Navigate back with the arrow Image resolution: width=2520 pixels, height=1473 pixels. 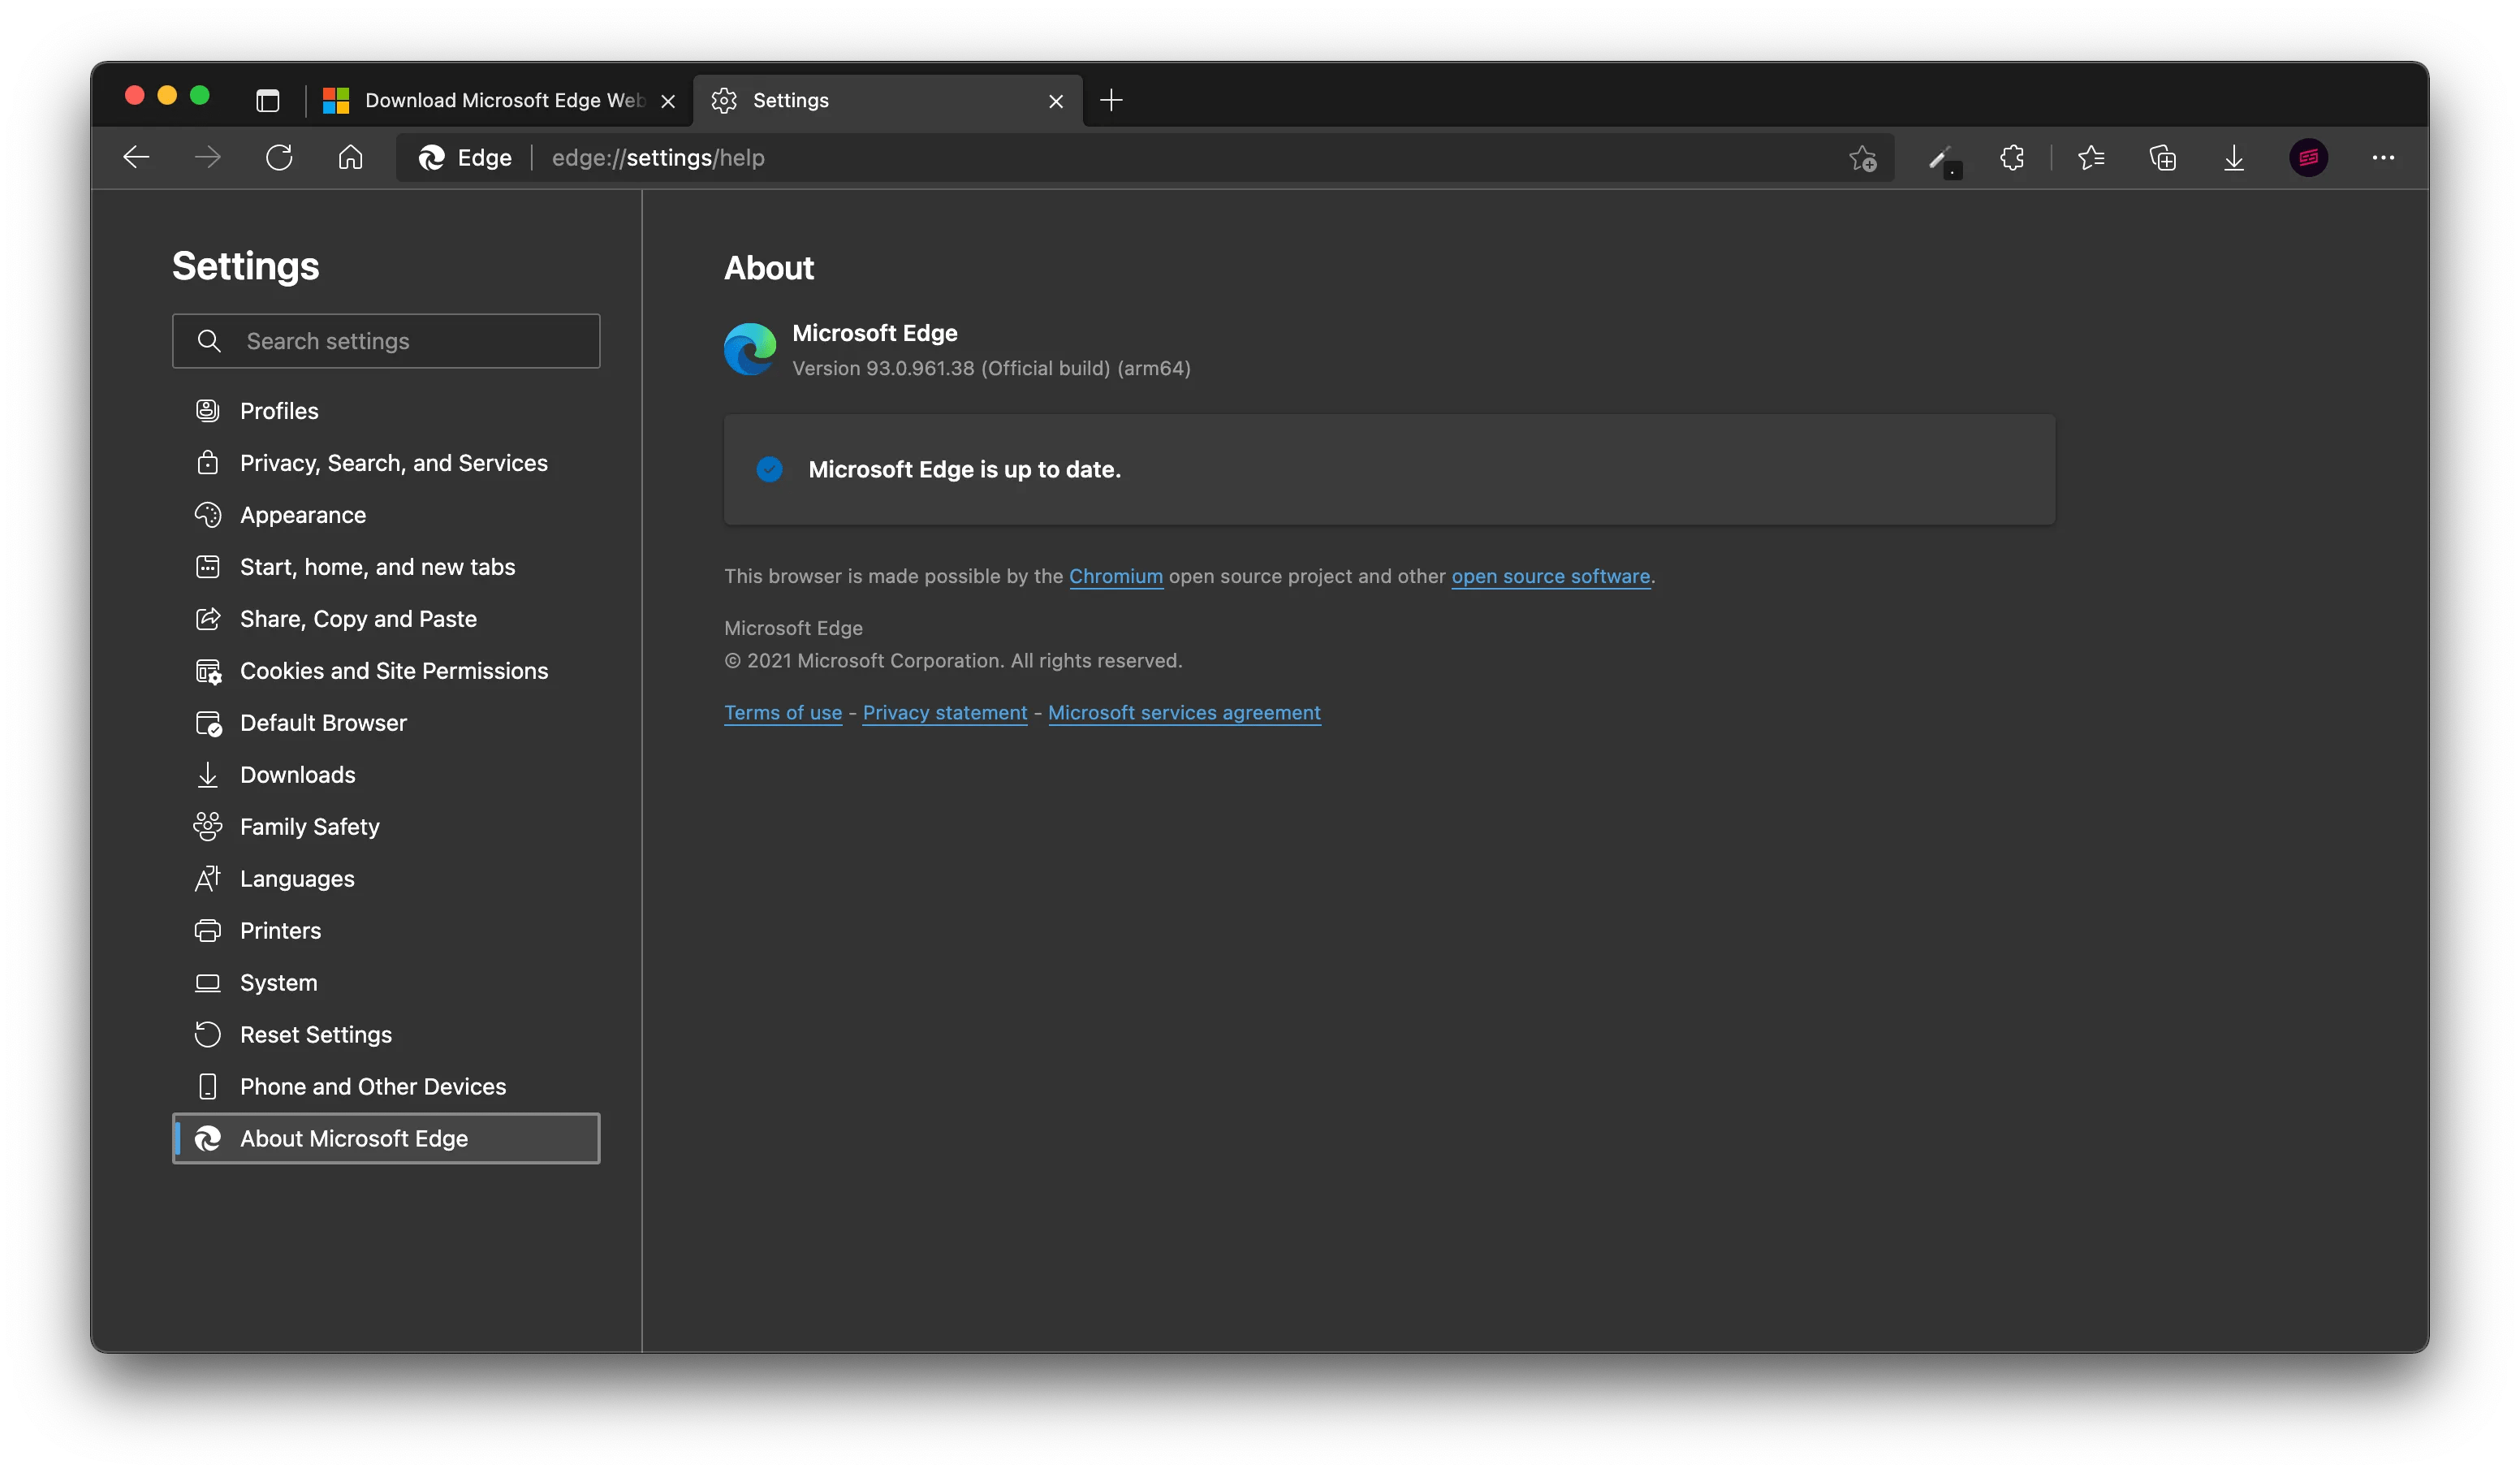(x=137, y=157)
